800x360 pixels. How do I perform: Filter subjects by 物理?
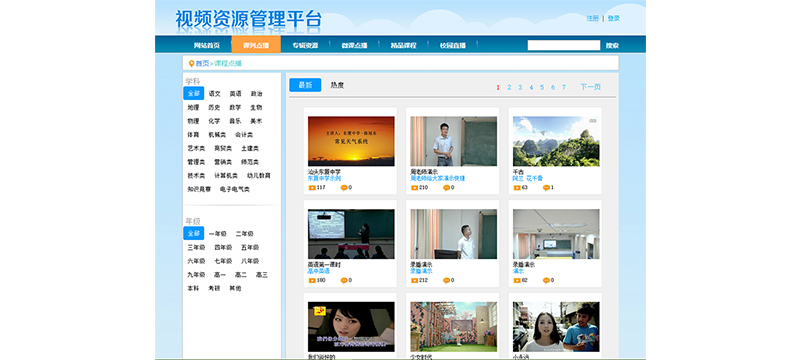193,121
